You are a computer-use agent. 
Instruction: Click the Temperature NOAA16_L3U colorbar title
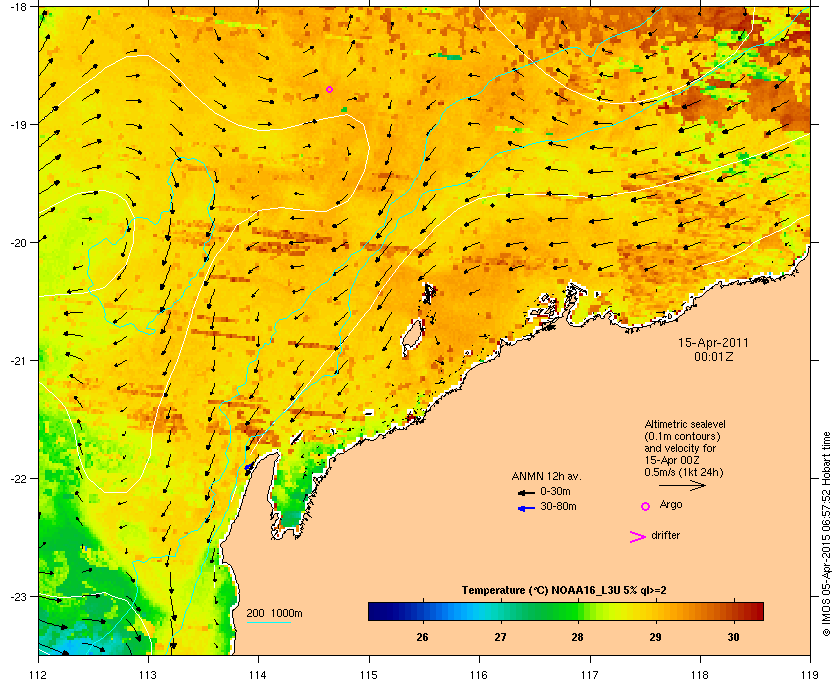564,591
